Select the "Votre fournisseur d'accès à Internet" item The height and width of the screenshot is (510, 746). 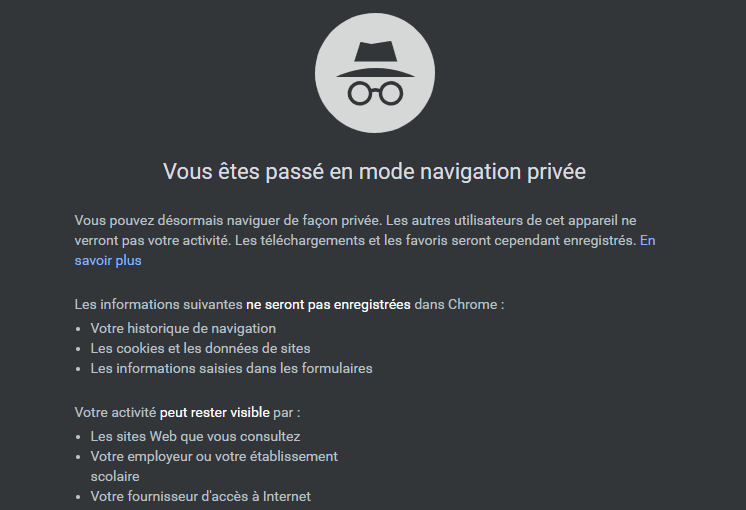coord(200,496)
